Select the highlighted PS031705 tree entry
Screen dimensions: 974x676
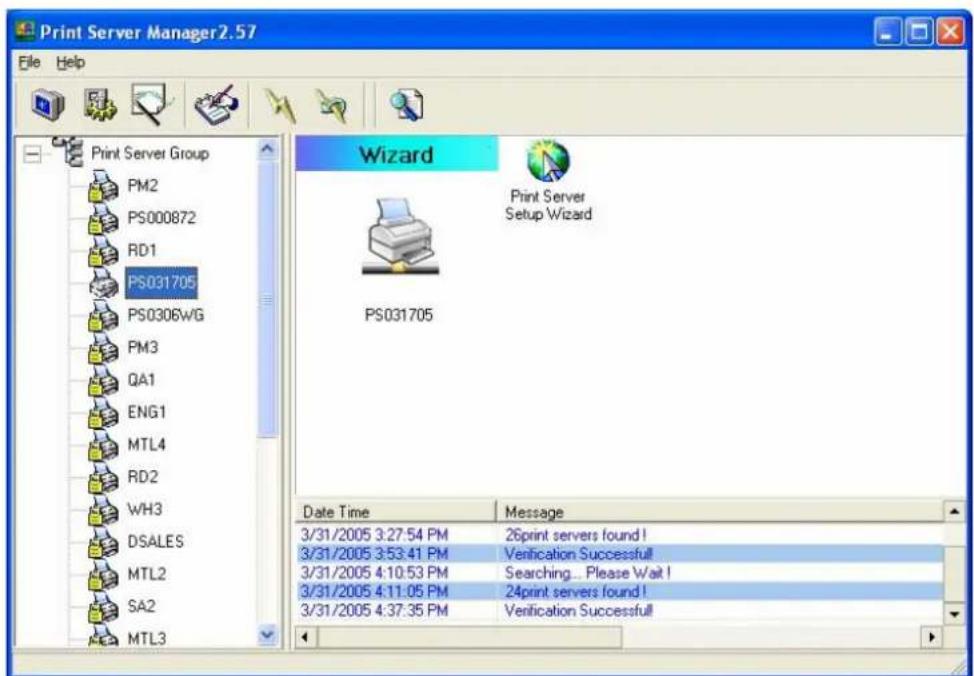click(x=161, y=283)
